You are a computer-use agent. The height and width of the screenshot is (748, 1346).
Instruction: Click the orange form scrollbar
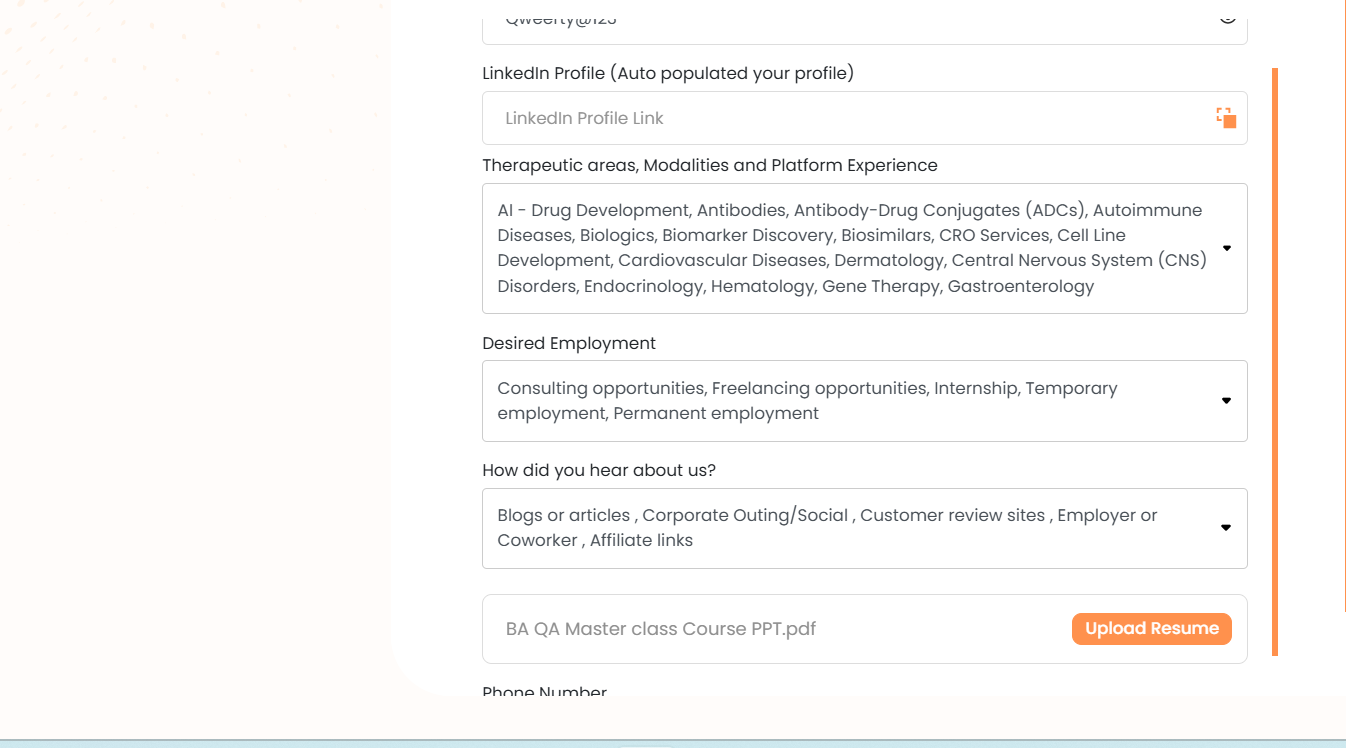point(1275,360)
